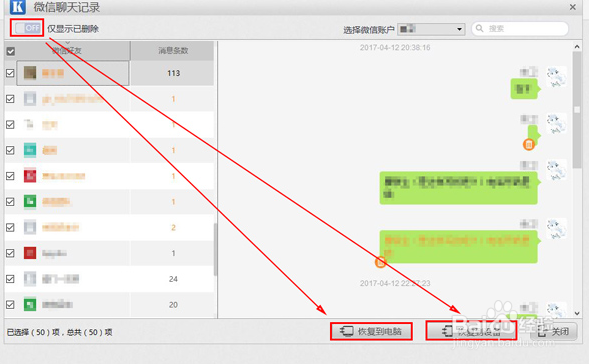Click the Recover to Device button
The height and width of the screenshot is (364, 589).
tap(471, 331)
